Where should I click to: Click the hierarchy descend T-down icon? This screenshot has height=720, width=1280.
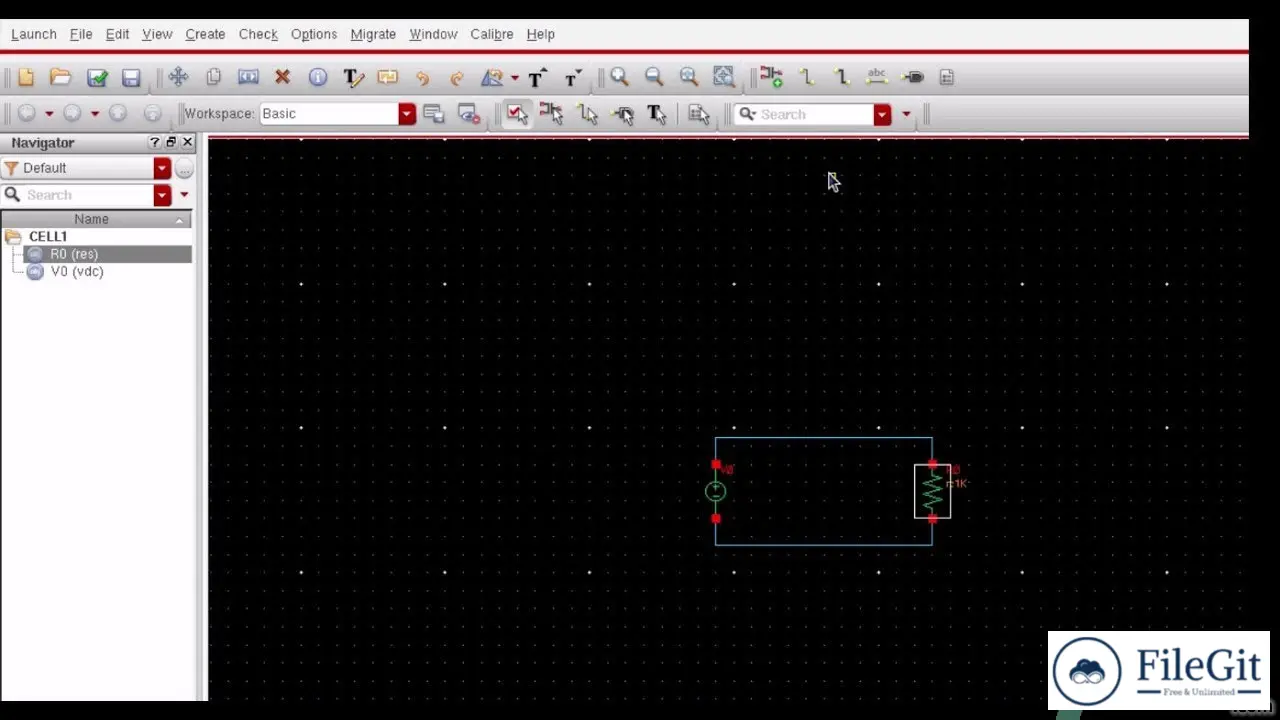[573, 77]
